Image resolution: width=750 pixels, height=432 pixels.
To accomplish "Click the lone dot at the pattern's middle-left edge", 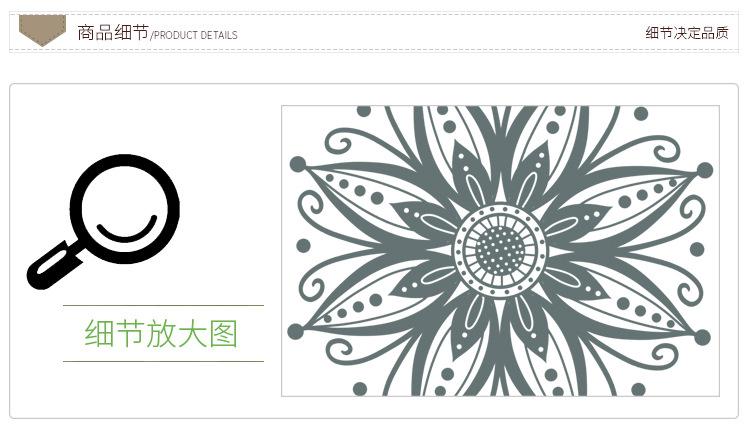I will pyautogui.click(x=304, y=246).
